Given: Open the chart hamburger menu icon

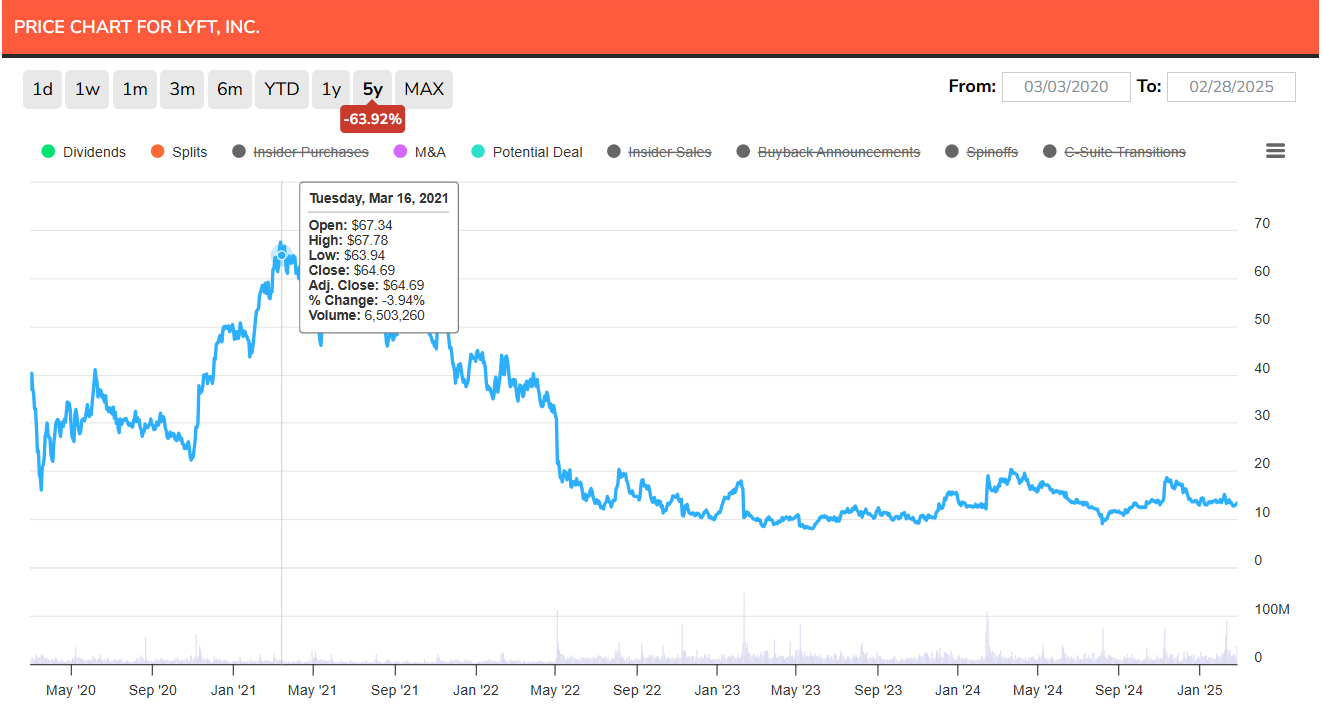Looking at the screenshot, I should click(x=1275, y=151).
